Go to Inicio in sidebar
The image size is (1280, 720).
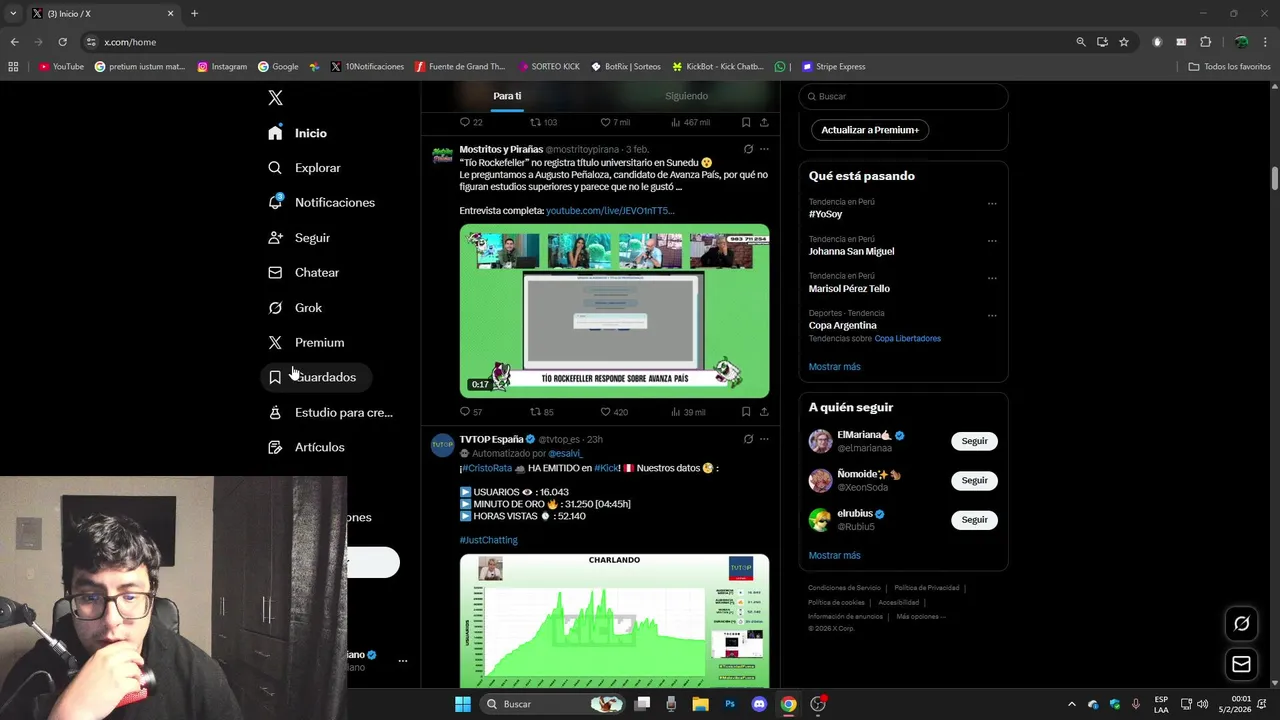(298, 133)
